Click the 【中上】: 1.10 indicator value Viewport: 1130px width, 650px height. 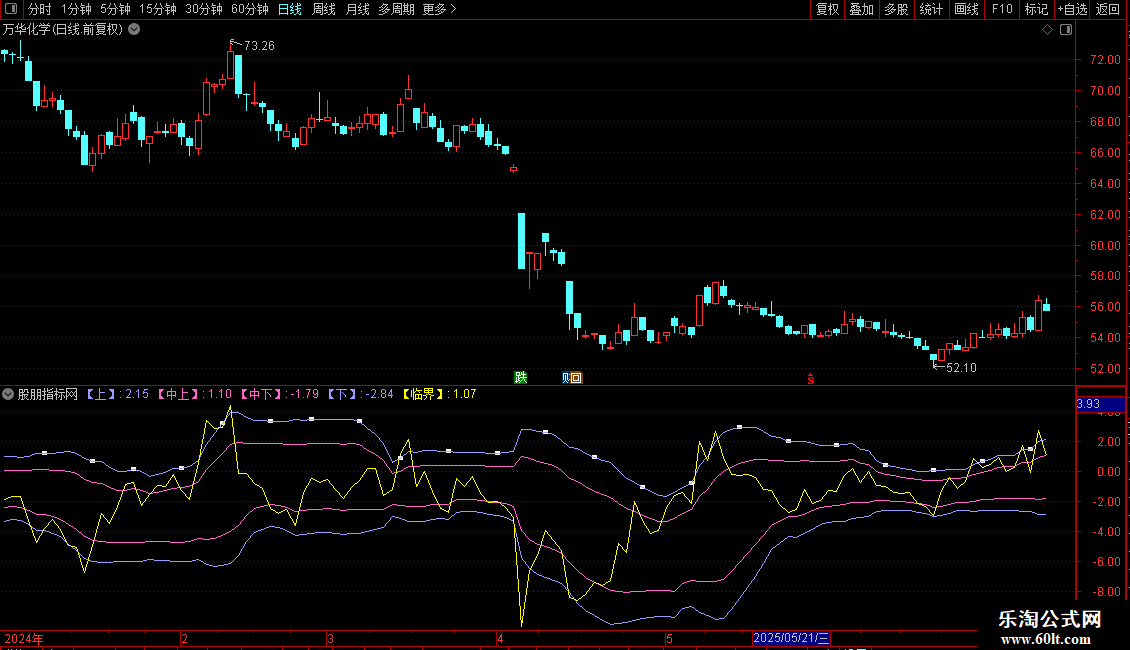pyautogui.click(x=195, y=394)
